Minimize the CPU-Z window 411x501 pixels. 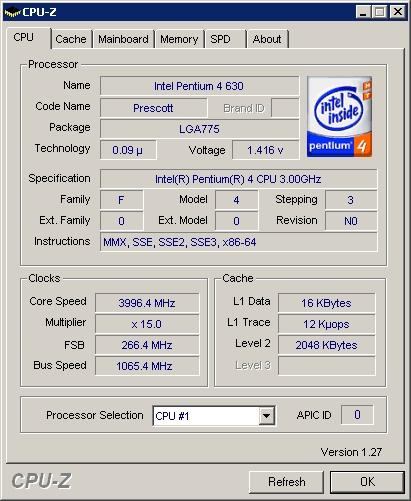coord(363,12)
